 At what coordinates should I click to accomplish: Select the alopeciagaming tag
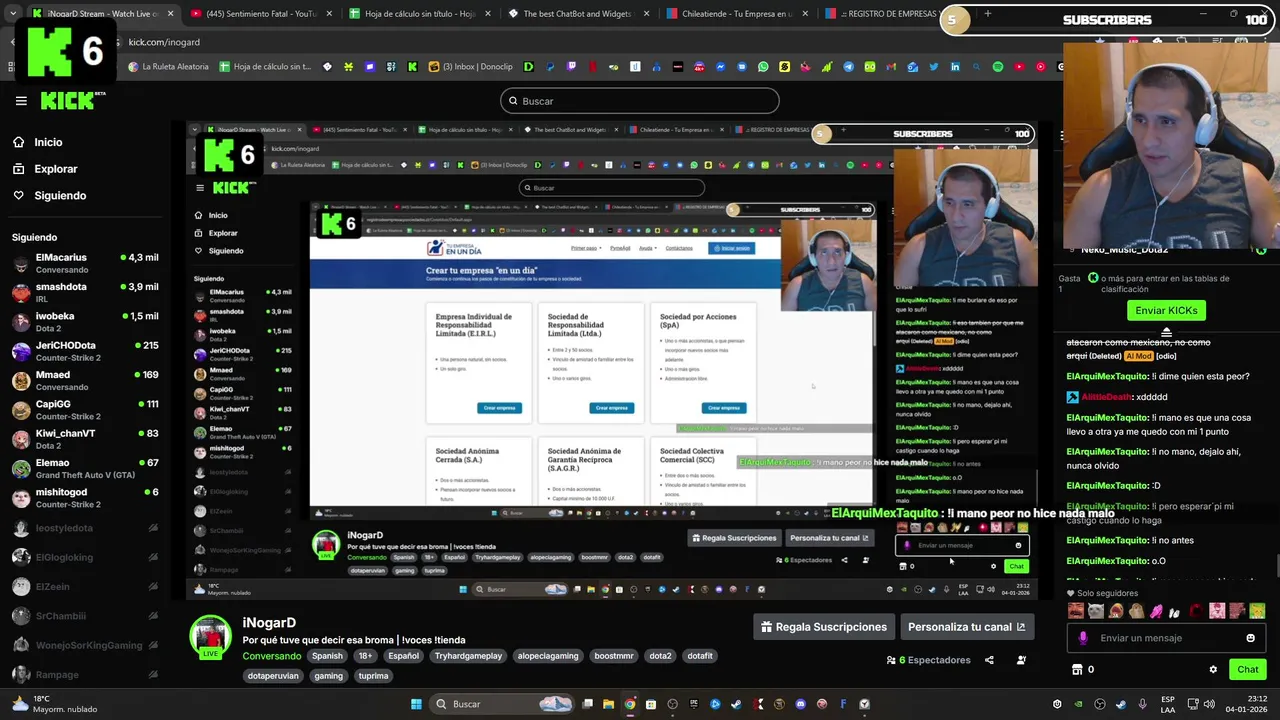[548, 656]
